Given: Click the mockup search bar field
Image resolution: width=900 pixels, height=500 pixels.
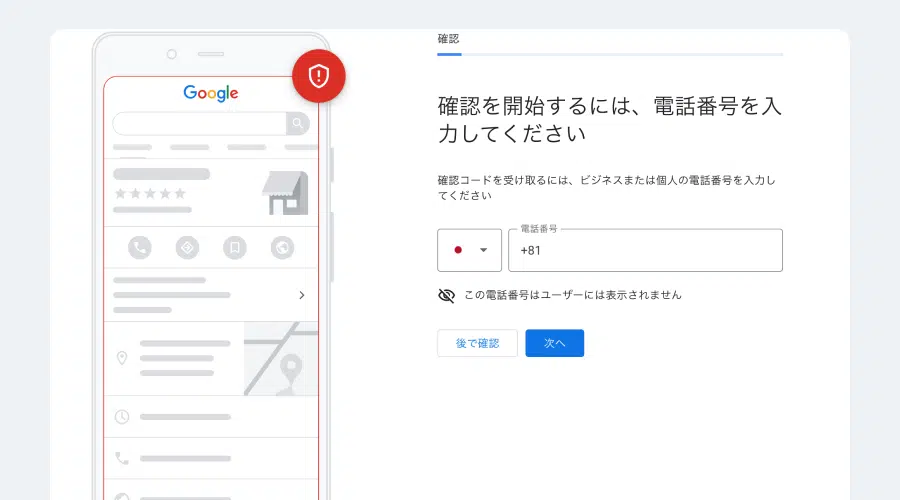Looking at the screenshot, I should point(199,123).
